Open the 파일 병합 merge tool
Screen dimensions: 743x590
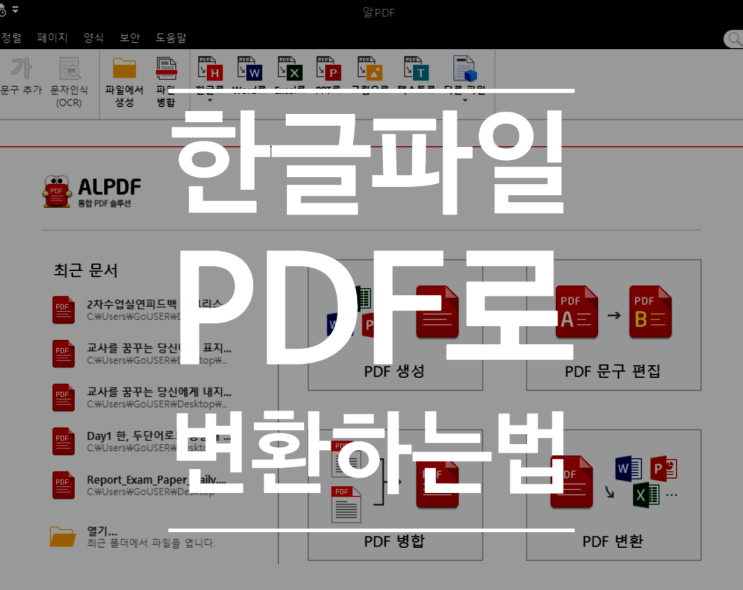point(166,82)
